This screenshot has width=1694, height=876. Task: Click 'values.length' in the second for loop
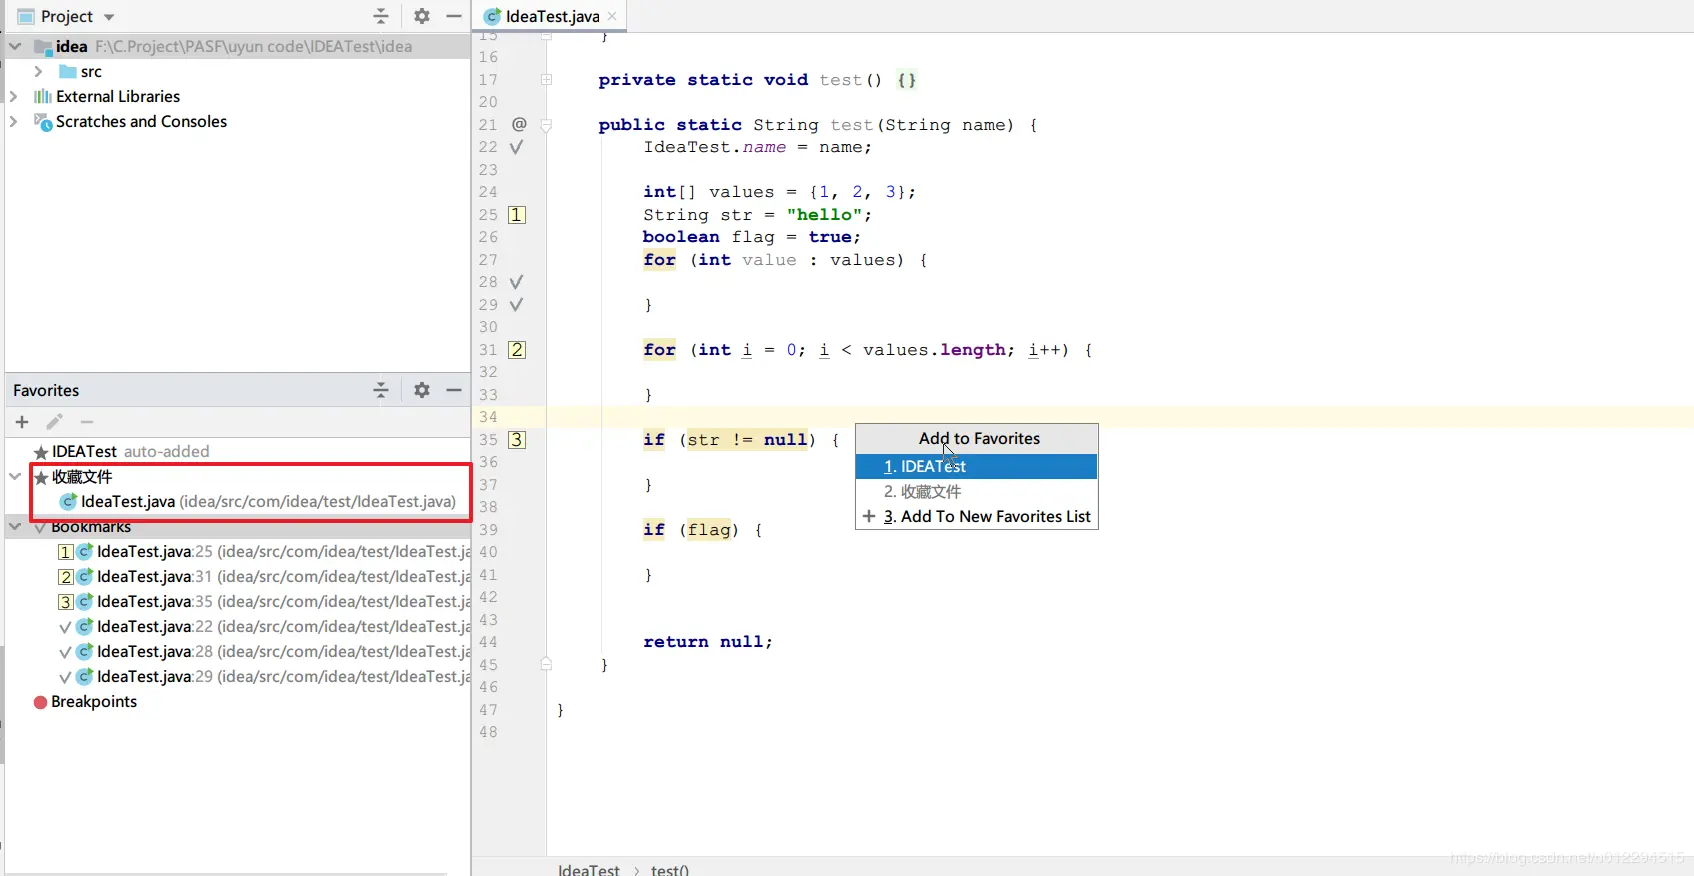(x=934, y=350)
